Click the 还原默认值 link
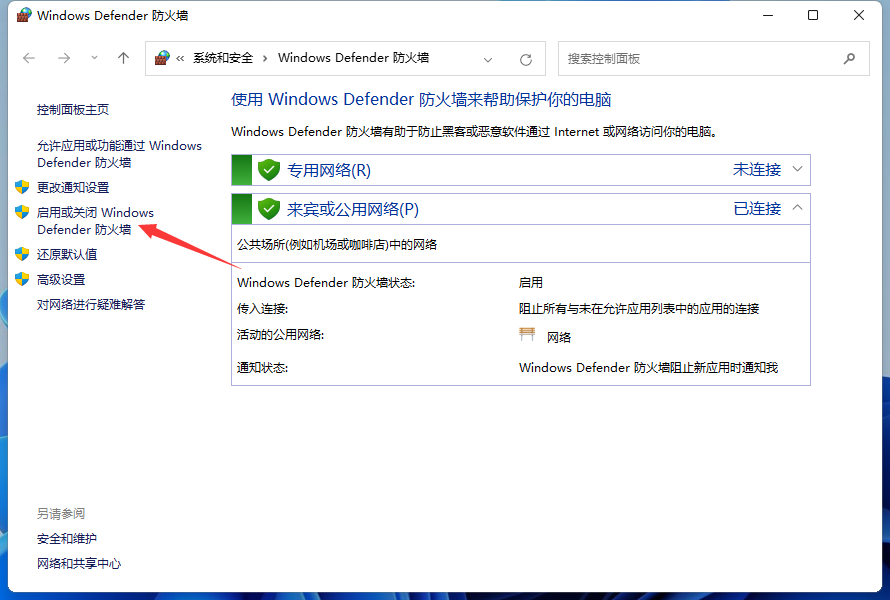 point(67,254)
